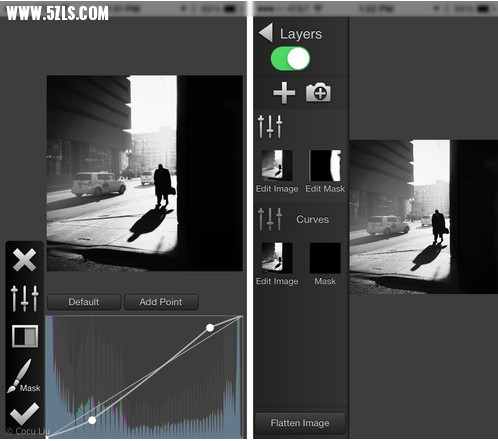This screenshot has width=498, height=441.
Task: Tap the split before/after compare icon
Action: [25, 336]
